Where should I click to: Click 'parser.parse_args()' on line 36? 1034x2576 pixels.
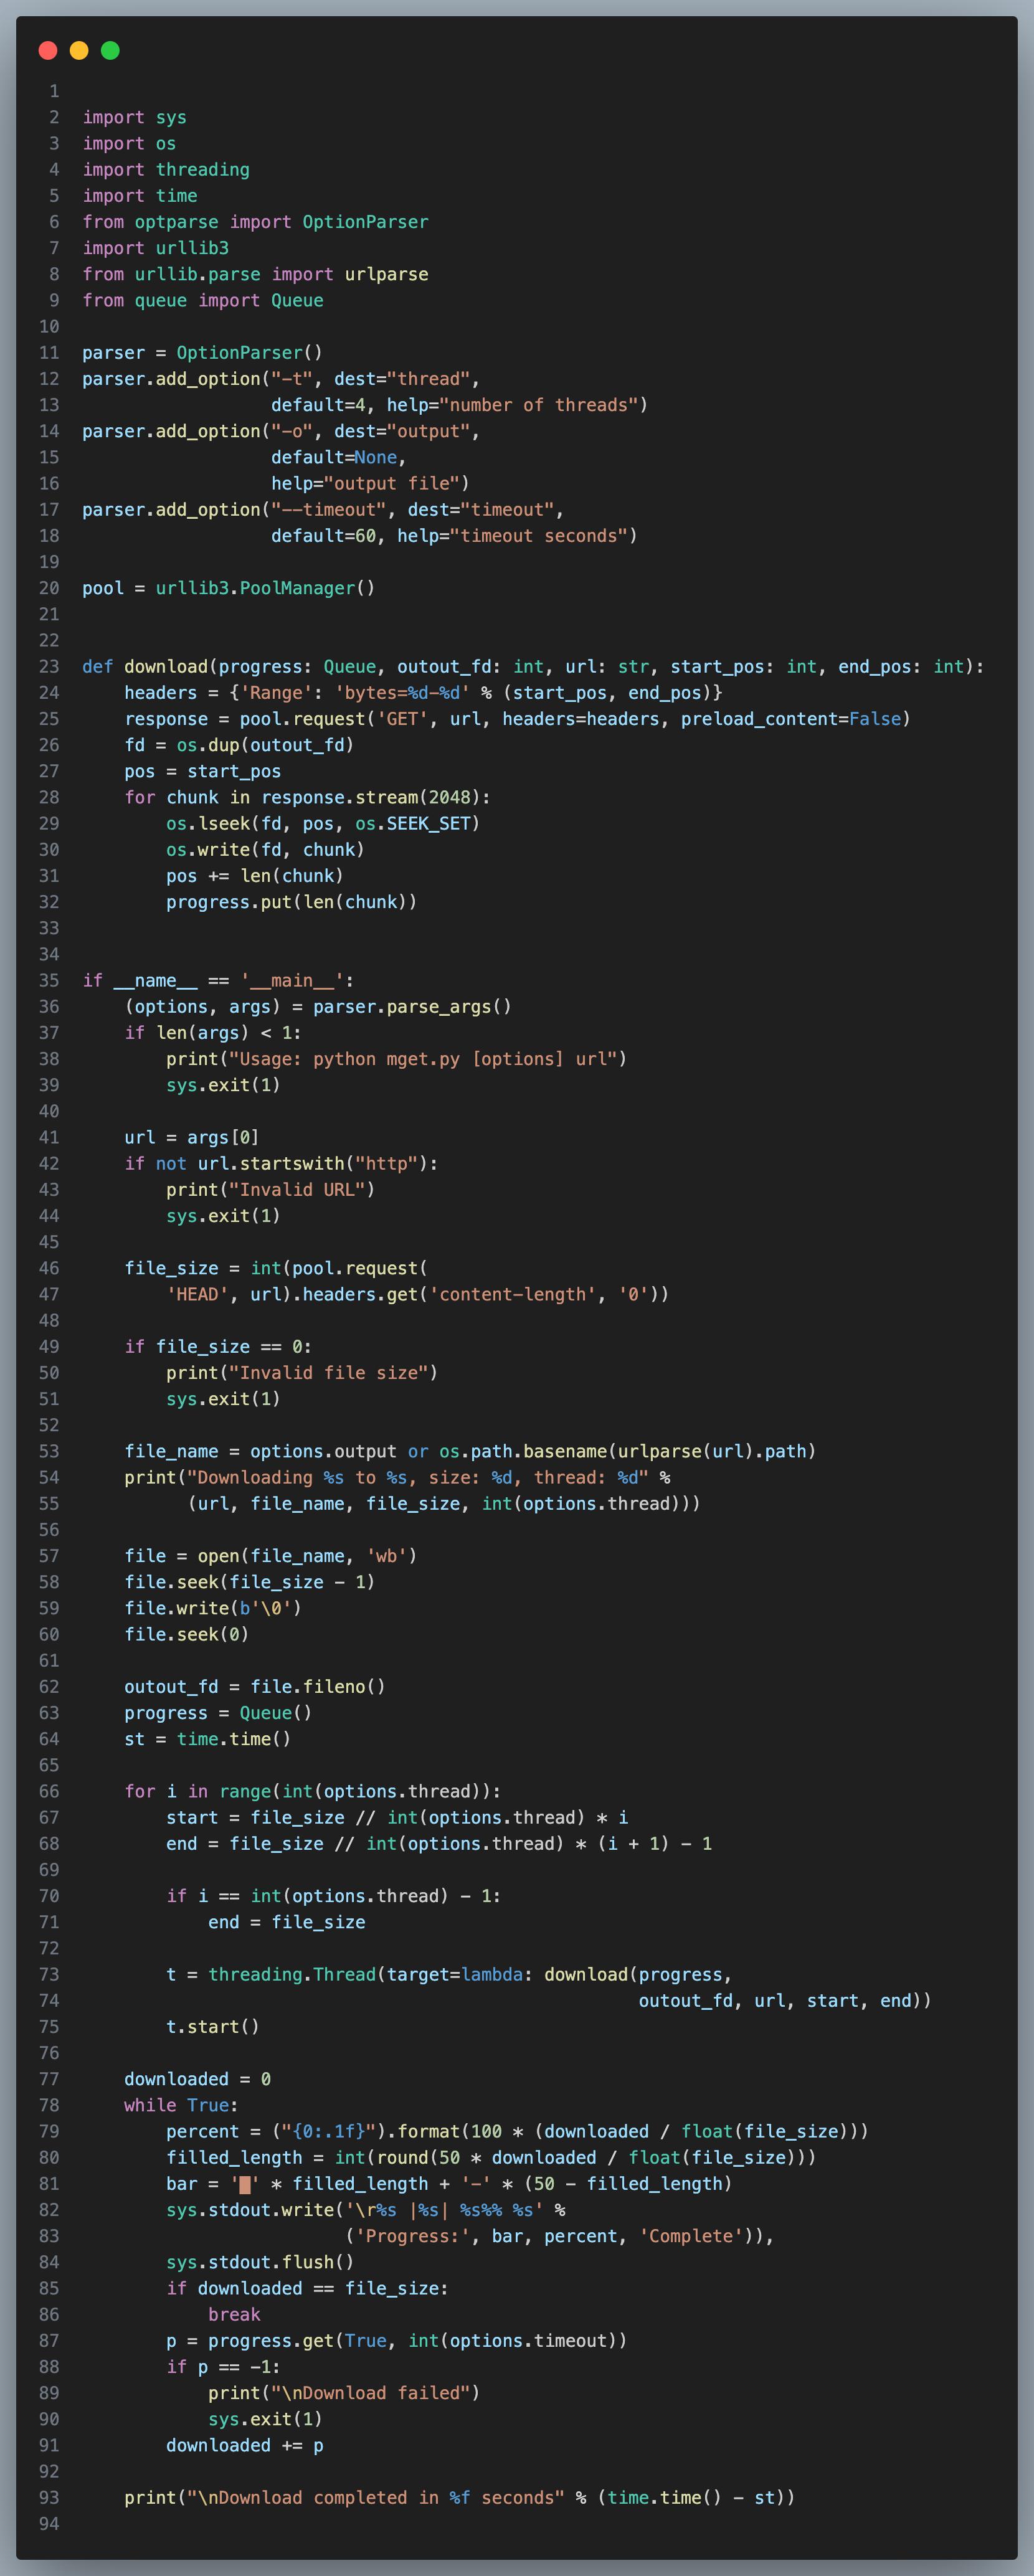[412, 1006]
